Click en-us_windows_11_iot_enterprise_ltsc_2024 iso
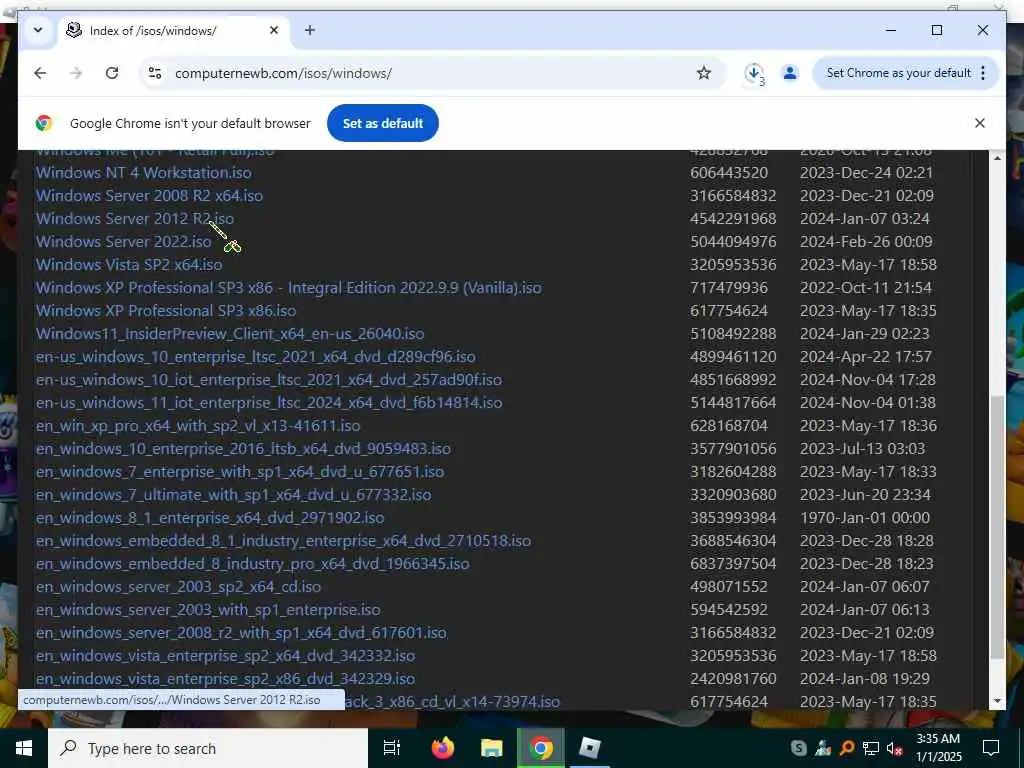 pos(269,402)
